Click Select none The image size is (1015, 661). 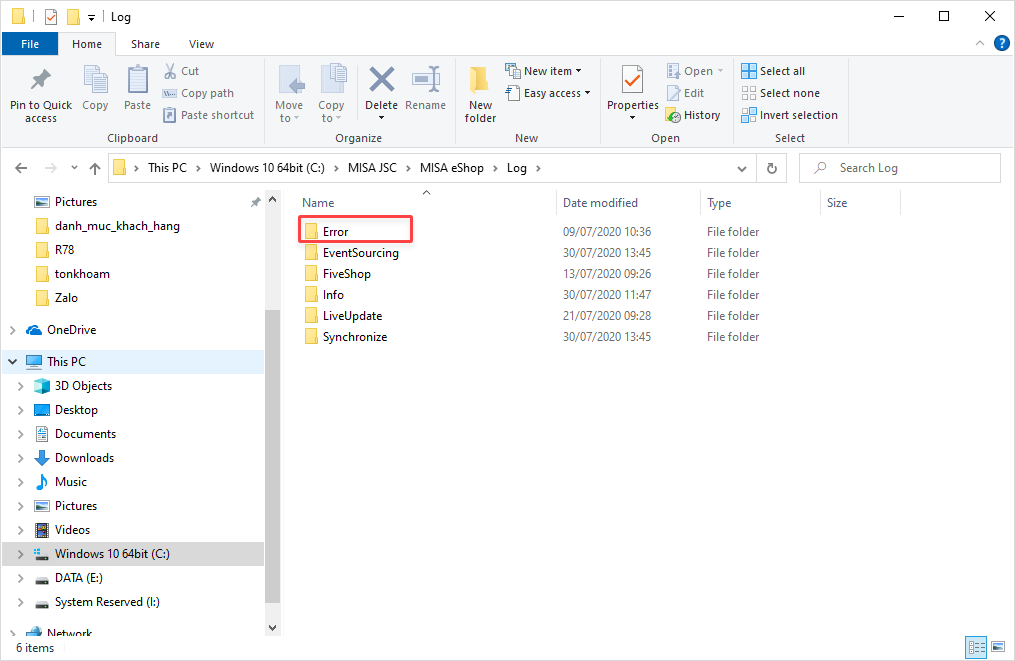(781, 93)
